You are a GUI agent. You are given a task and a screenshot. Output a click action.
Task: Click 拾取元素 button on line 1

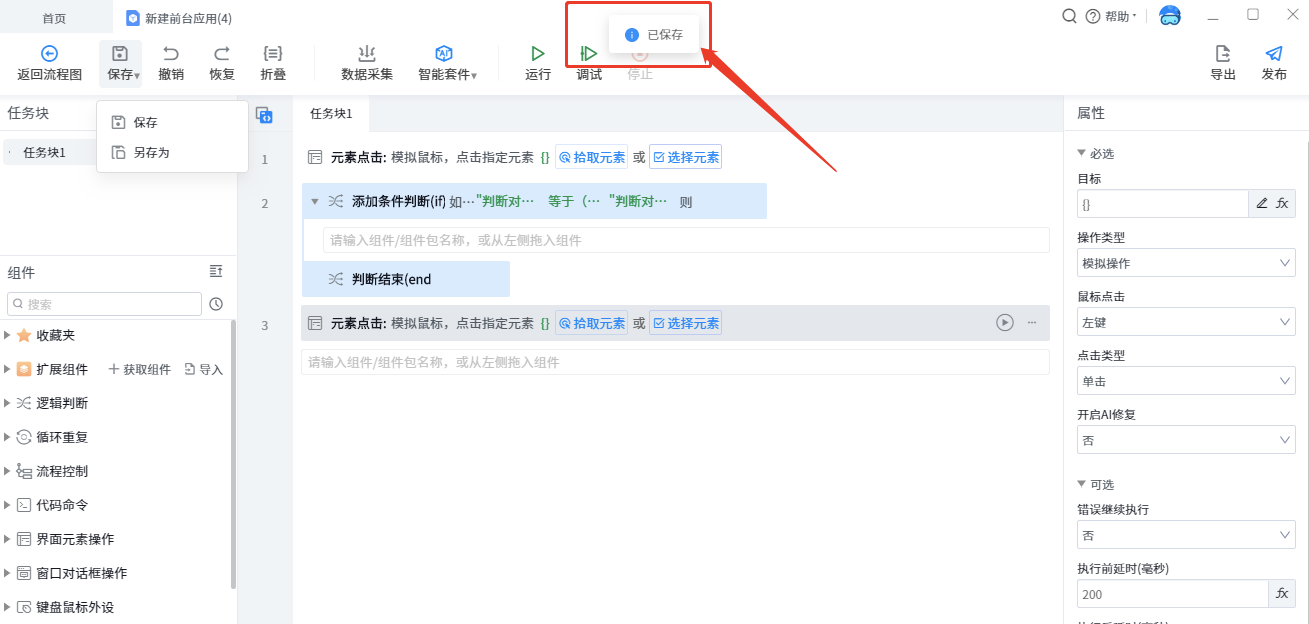(x=592, y=157)
